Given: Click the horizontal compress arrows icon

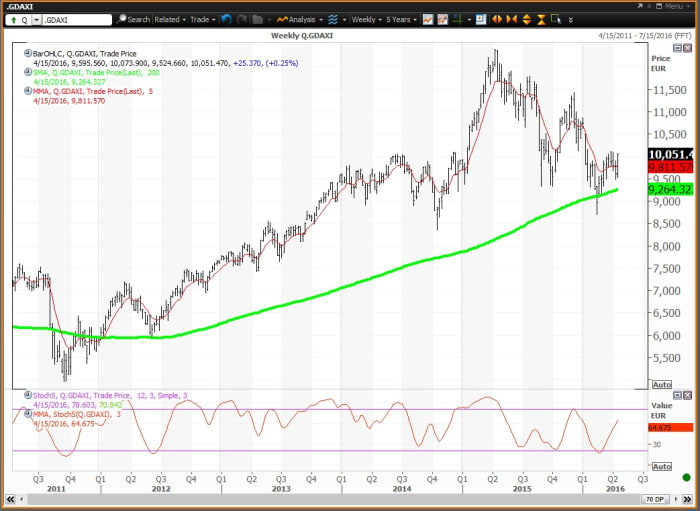Looking at the screenshot, I should (513, 19).
